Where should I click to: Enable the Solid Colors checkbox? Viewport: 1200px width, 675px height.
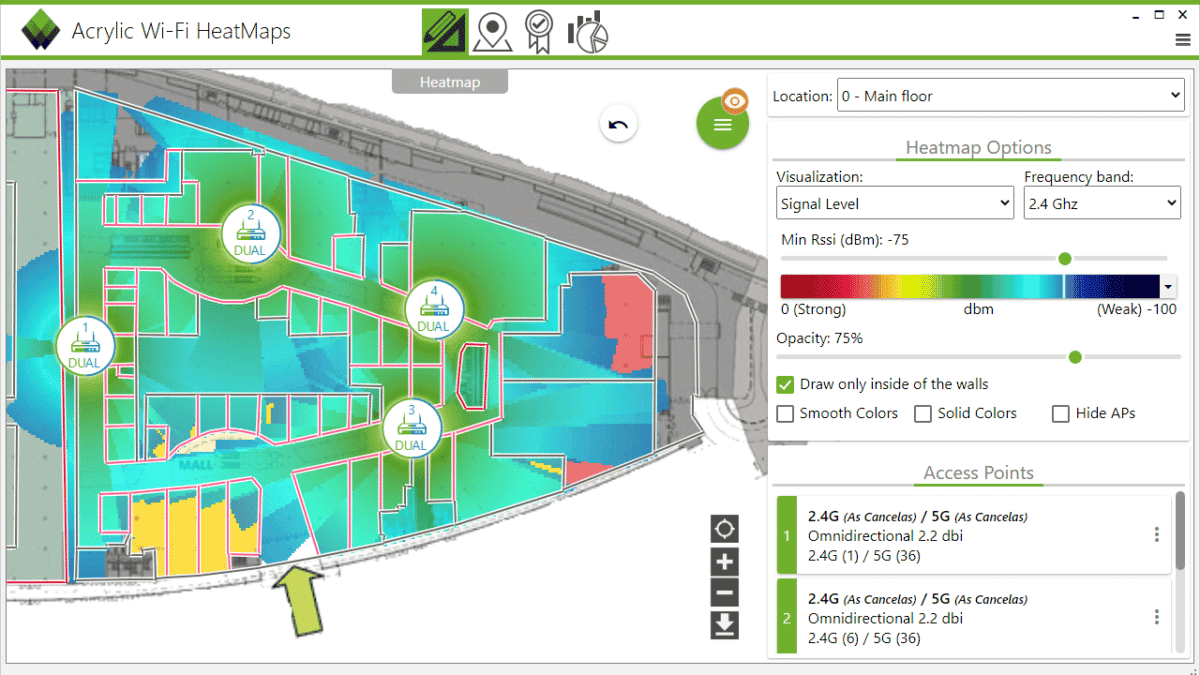point(923,413)
